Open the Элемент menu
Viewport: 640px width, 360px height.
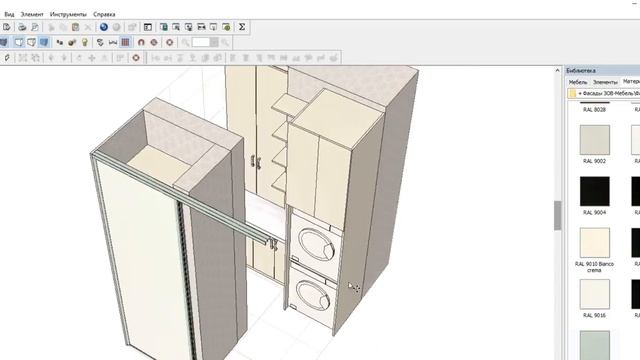pyautogui.click(x=32, y=14)
